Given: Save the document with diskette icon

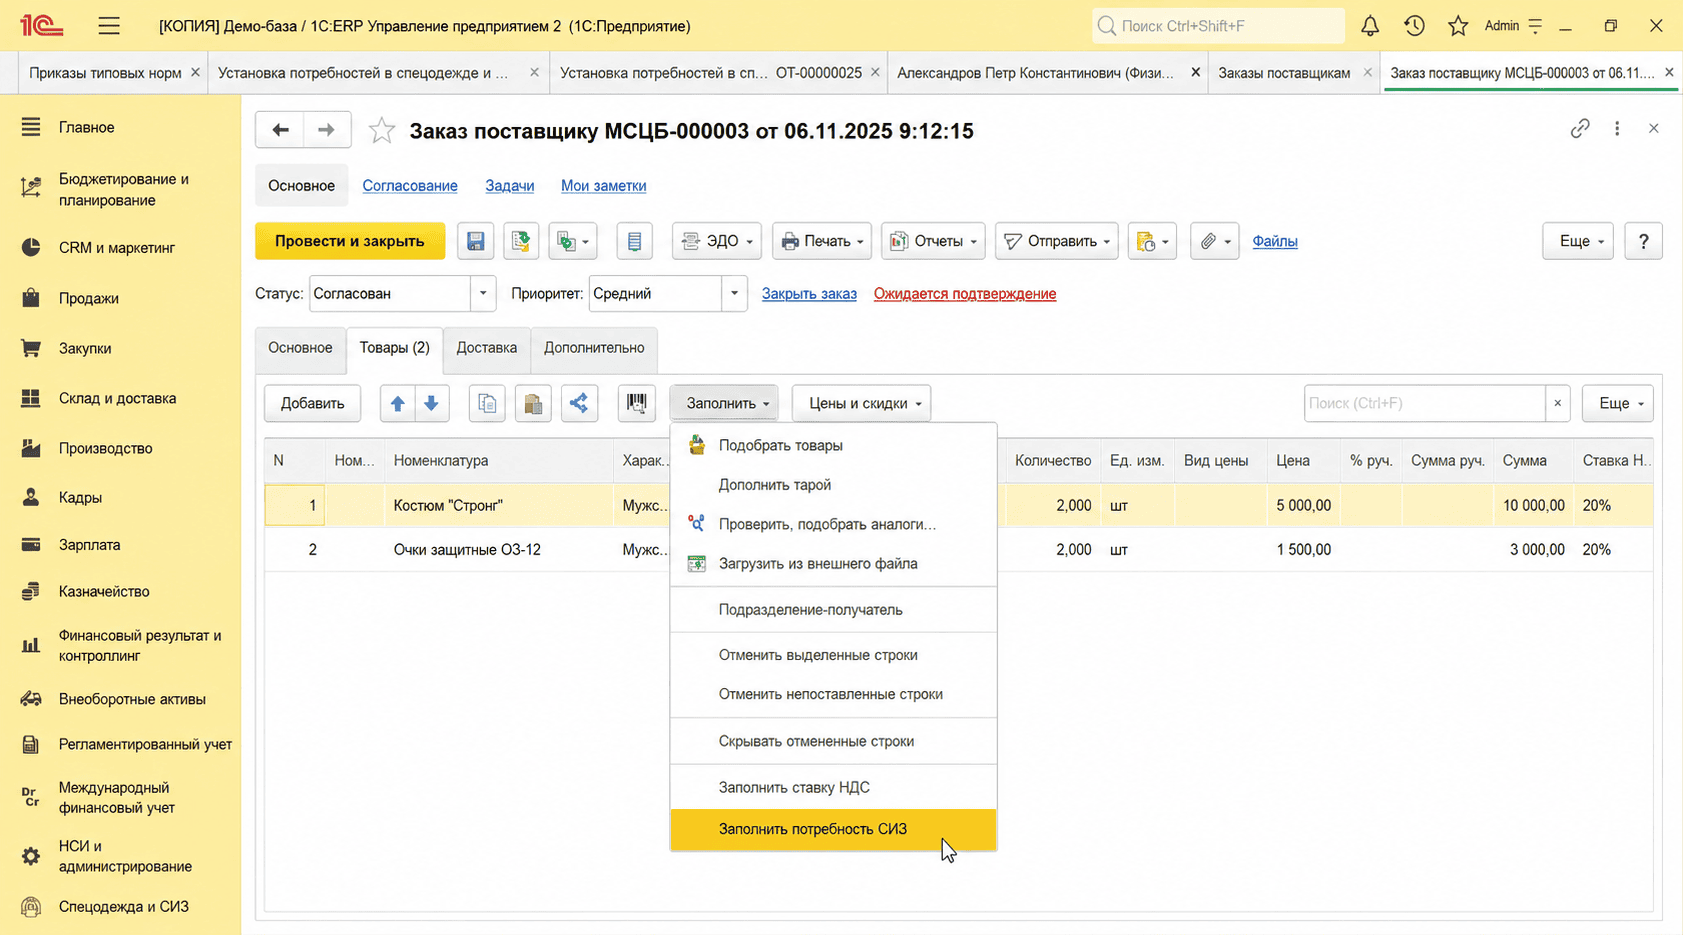Looking at the screenshot, I should 476,241.
